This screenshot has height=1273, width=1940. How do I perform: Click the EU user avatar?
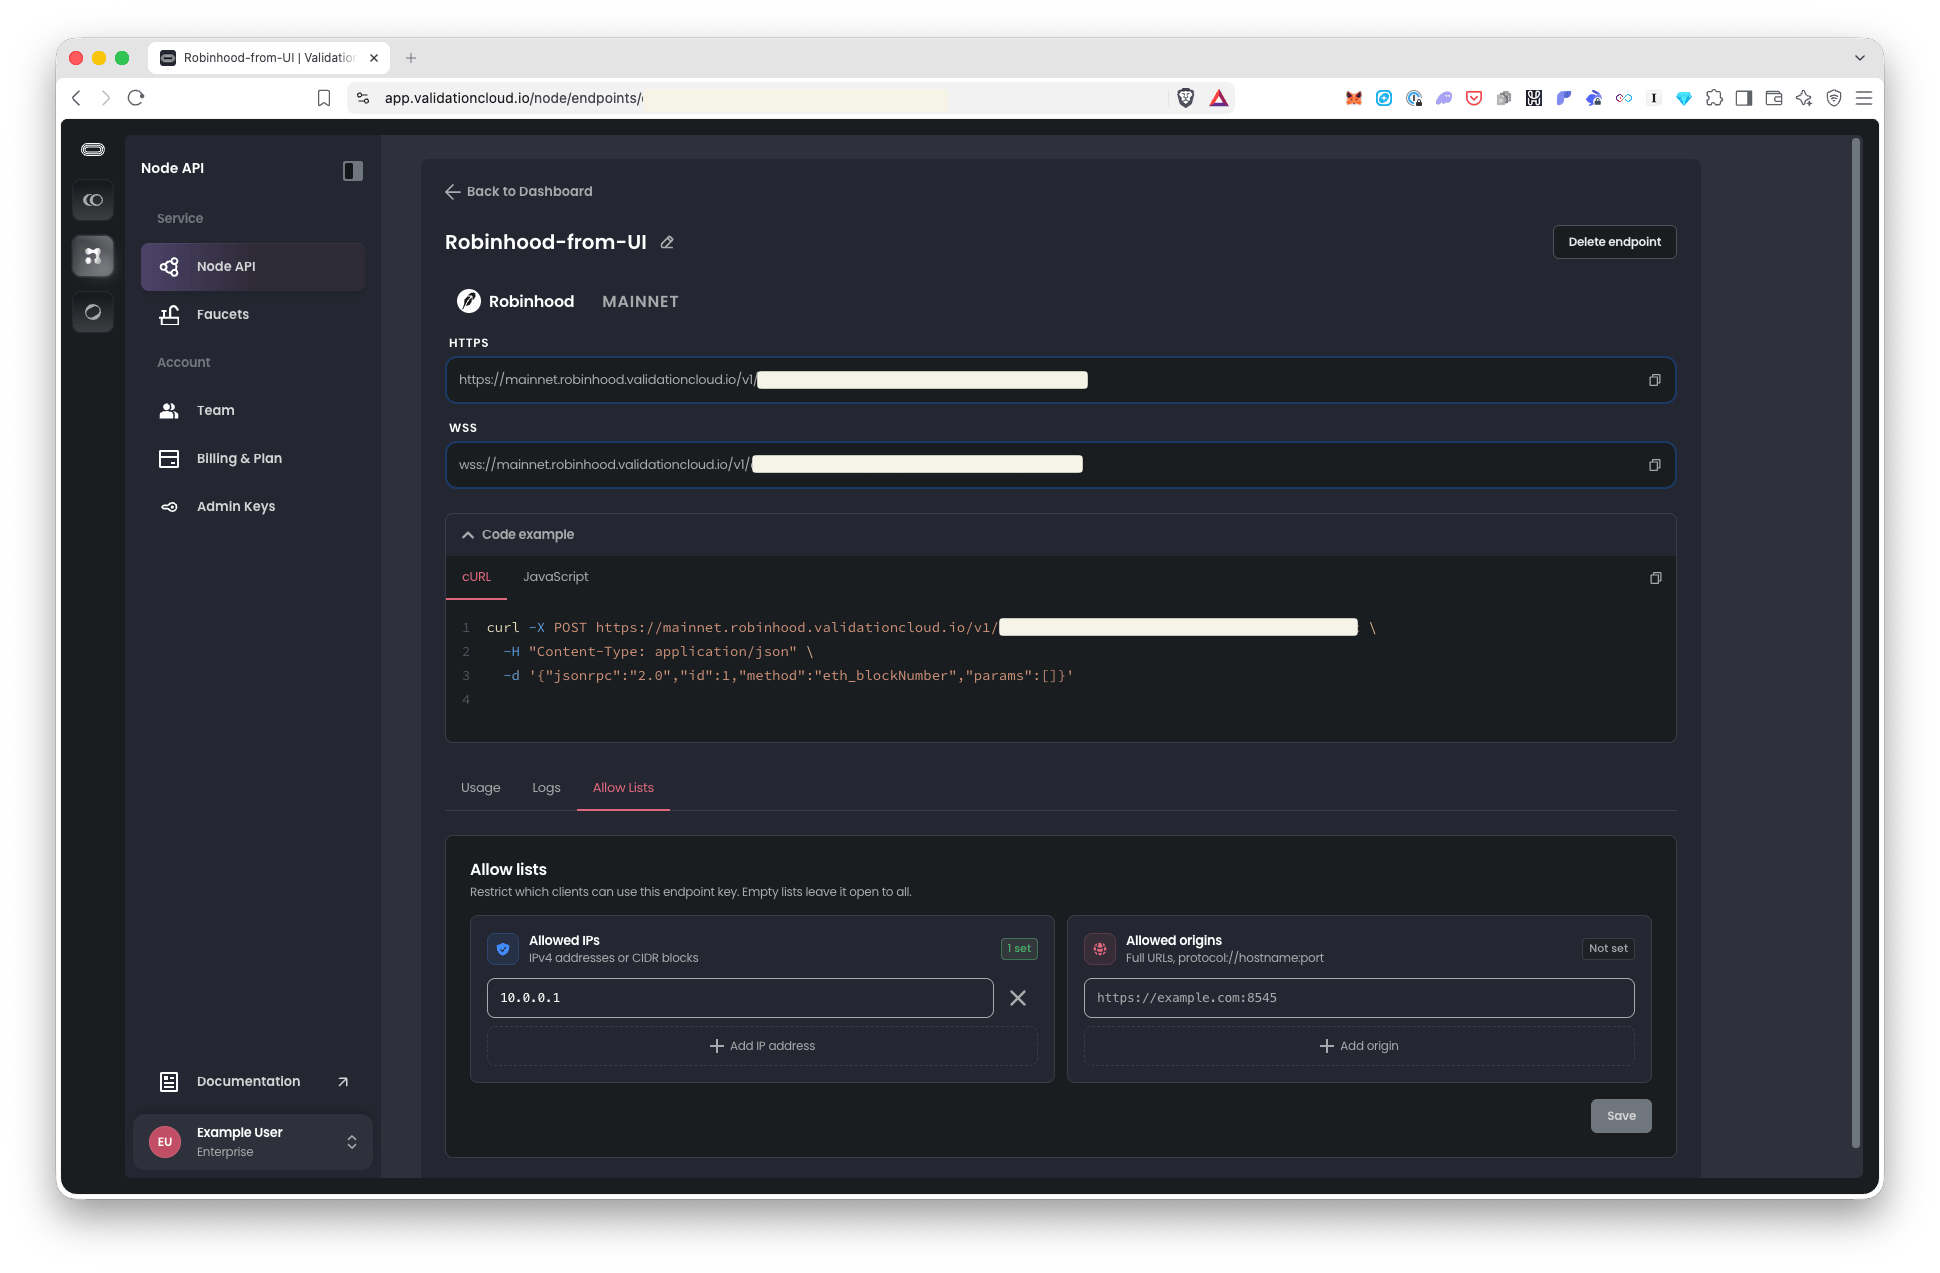(x=165, y=1142)
